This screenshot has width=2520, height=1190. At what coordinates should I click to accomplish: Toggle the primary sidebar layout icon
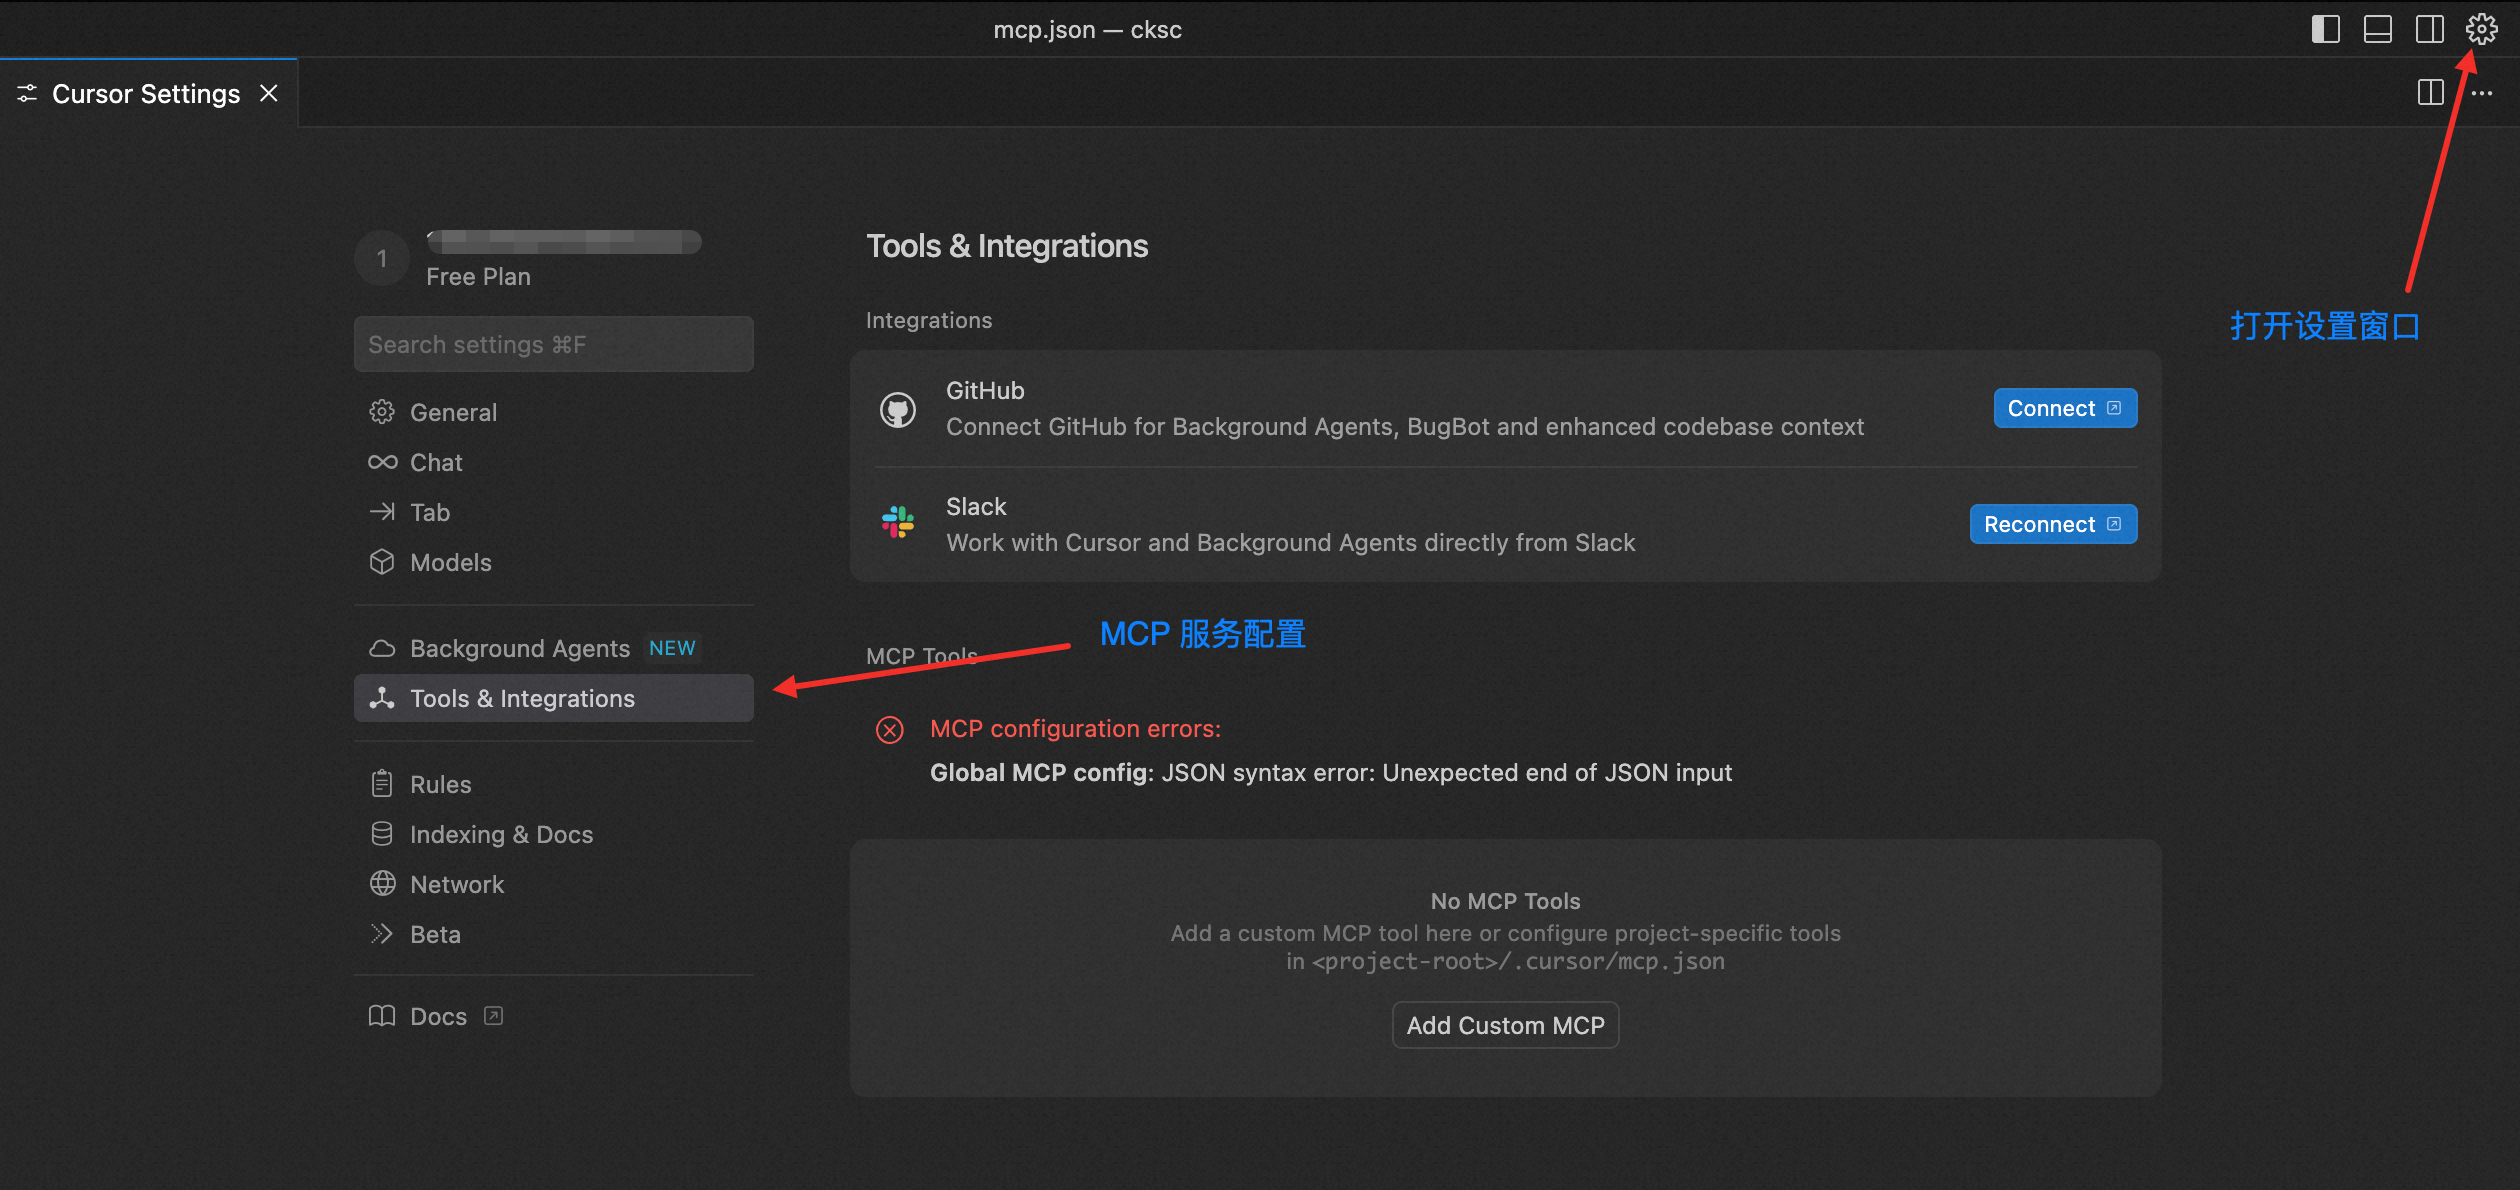click(2325, 29)
